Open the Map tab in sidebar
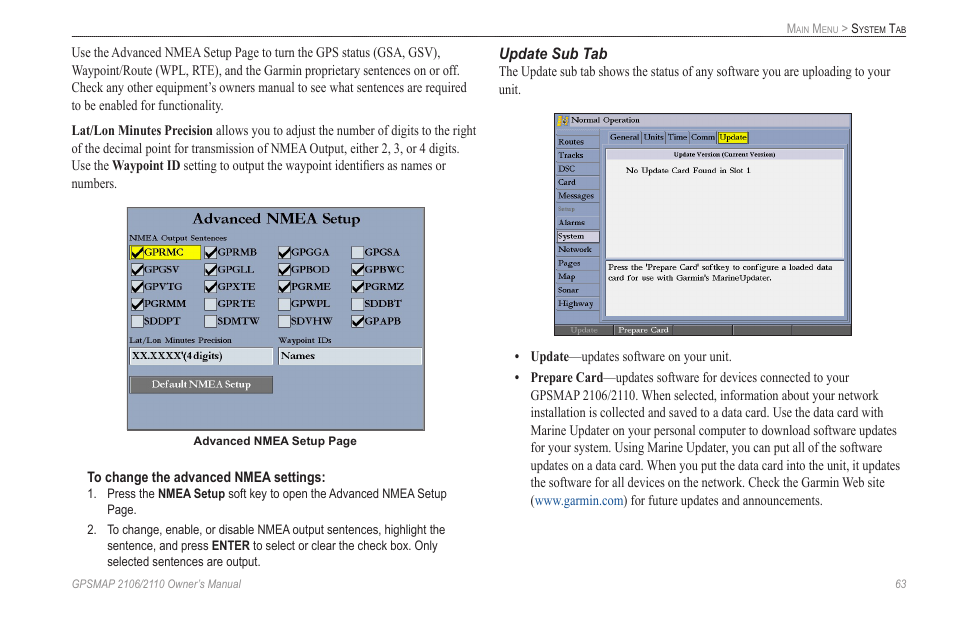This screenshot has width=954, height=621. click(577, 277)
